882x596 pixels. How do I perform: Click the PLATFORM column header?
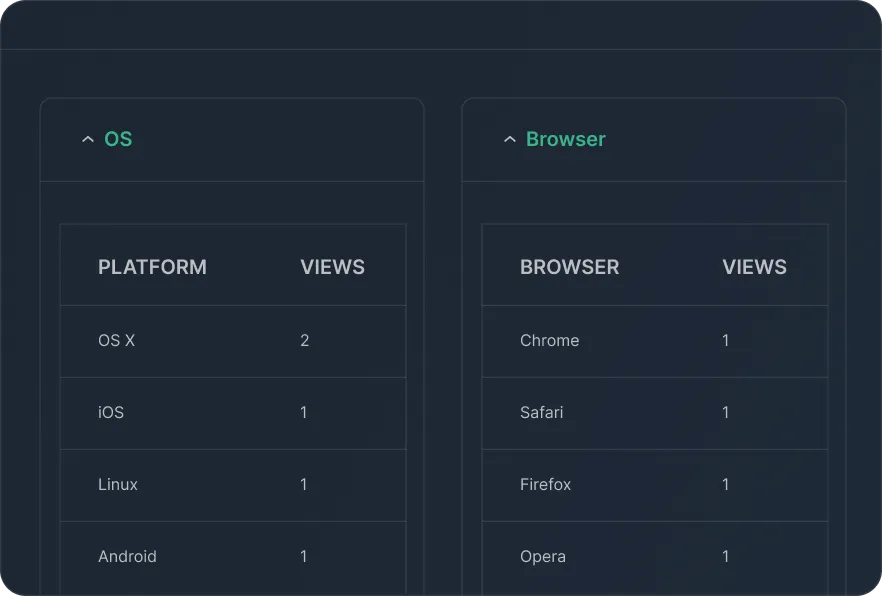coord(152,267)
